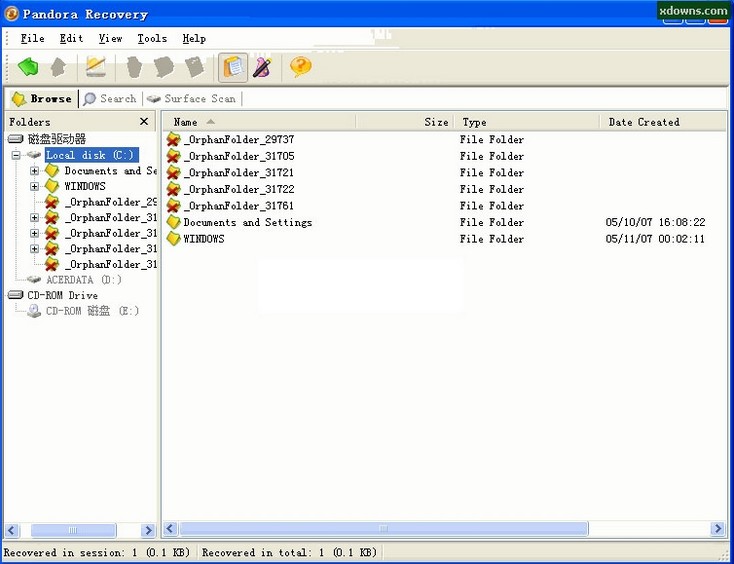Click the WINDOWS folder icon in file list
This screenshot has width=734, height=564.
tap(173, 239)
